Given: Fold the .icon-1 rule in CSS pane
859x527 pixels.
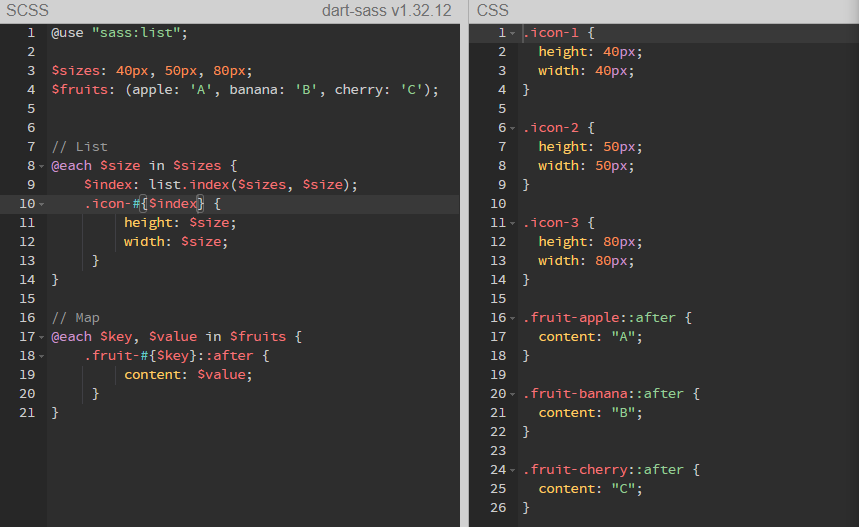Looking at the screenshot, I should (513, 33).
